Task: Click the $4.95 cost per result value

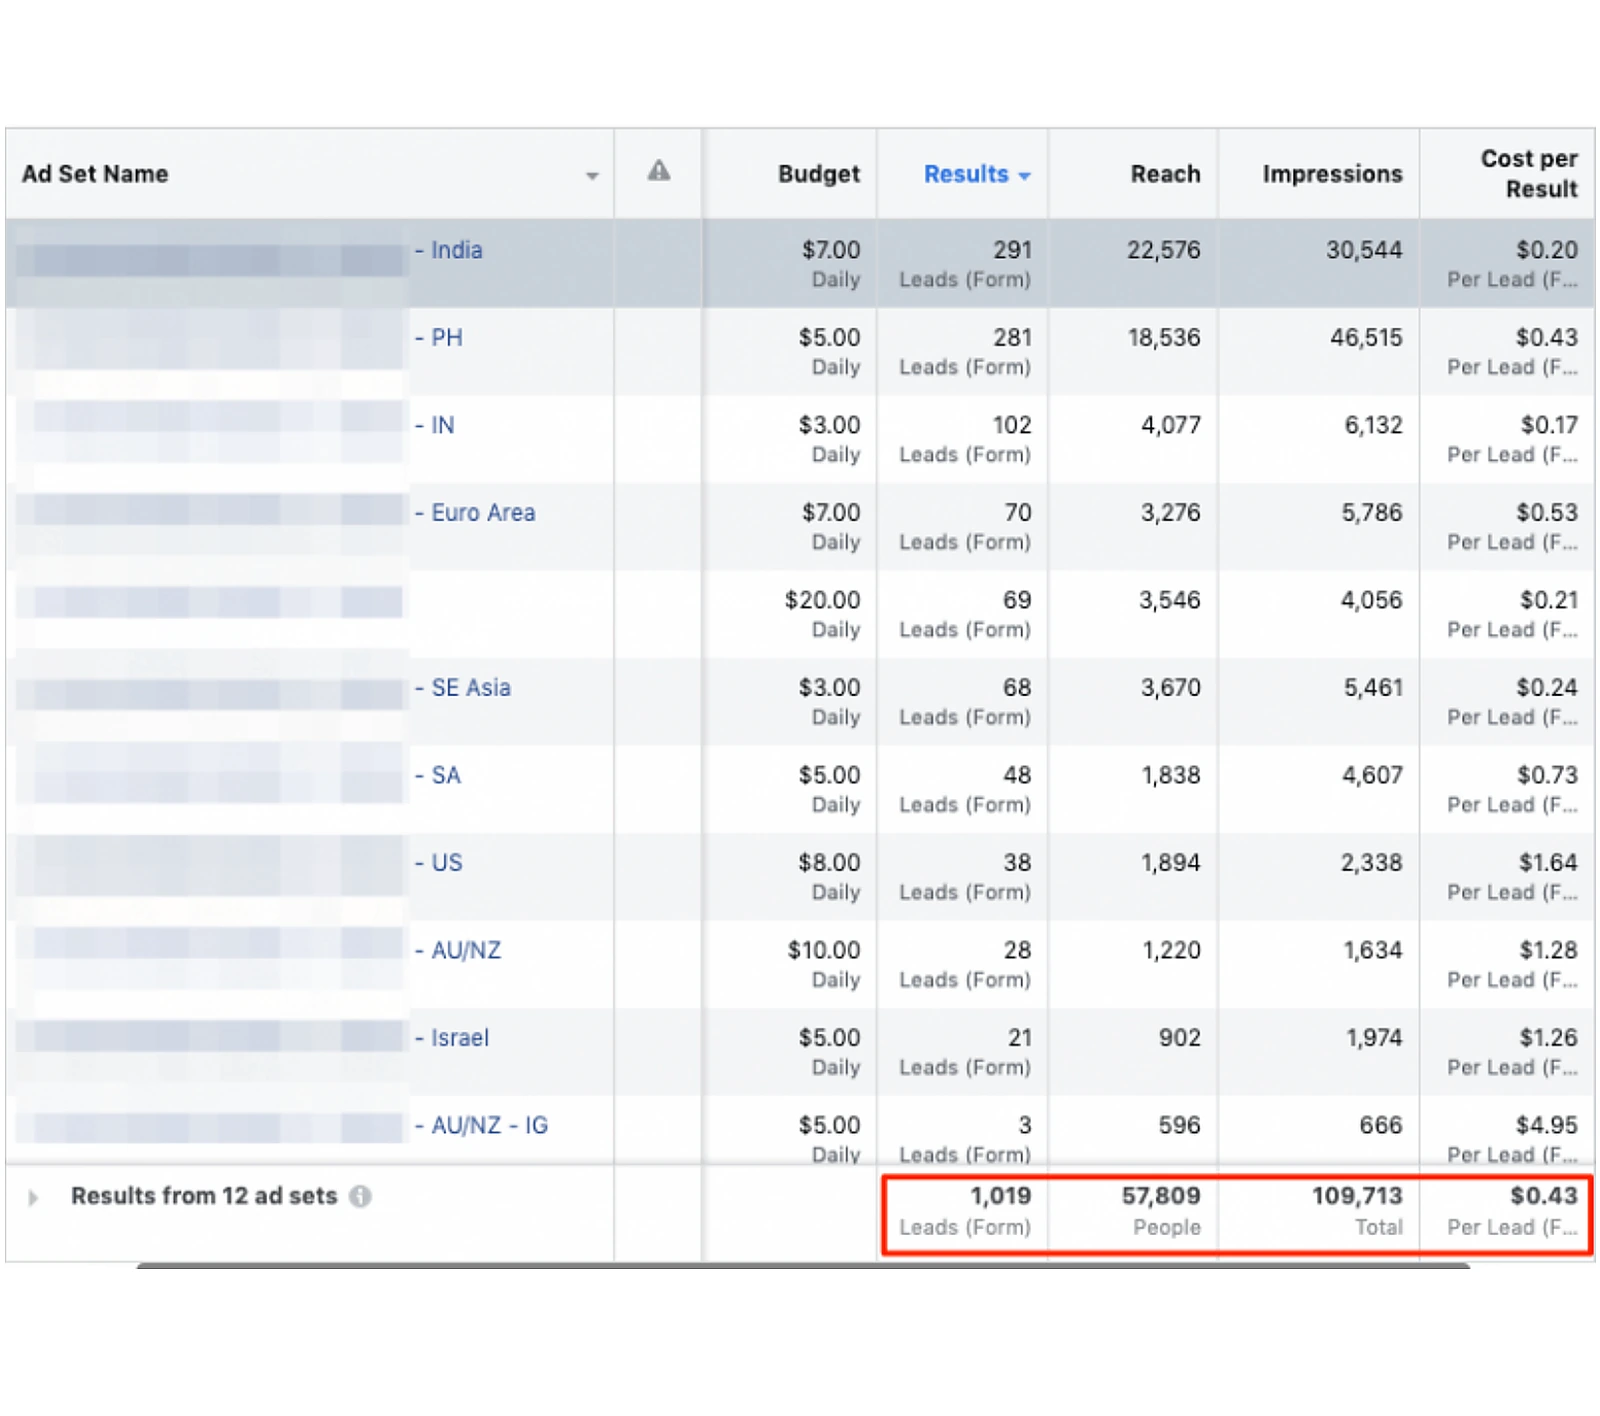Action: 1547,1125
